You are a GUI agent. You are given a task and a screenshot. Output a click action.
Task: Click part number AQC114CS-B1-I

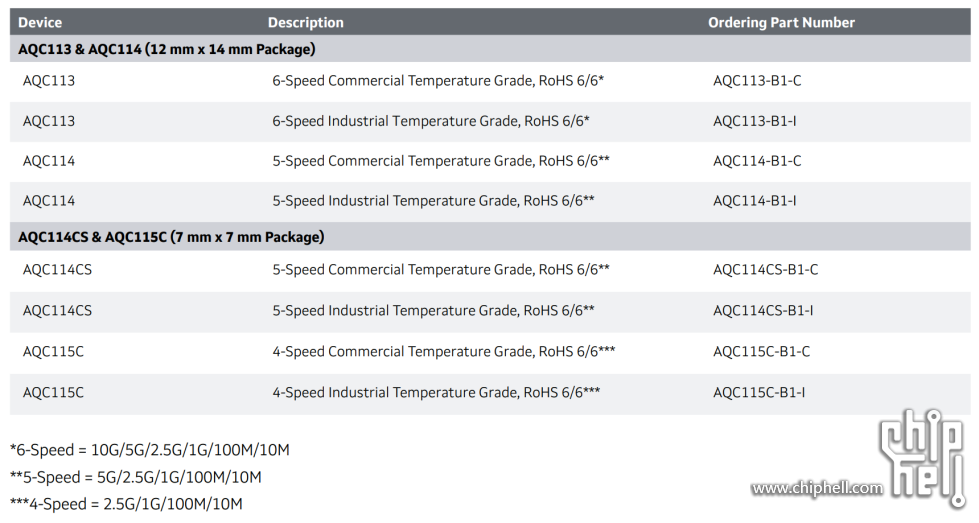click(763, 311)
